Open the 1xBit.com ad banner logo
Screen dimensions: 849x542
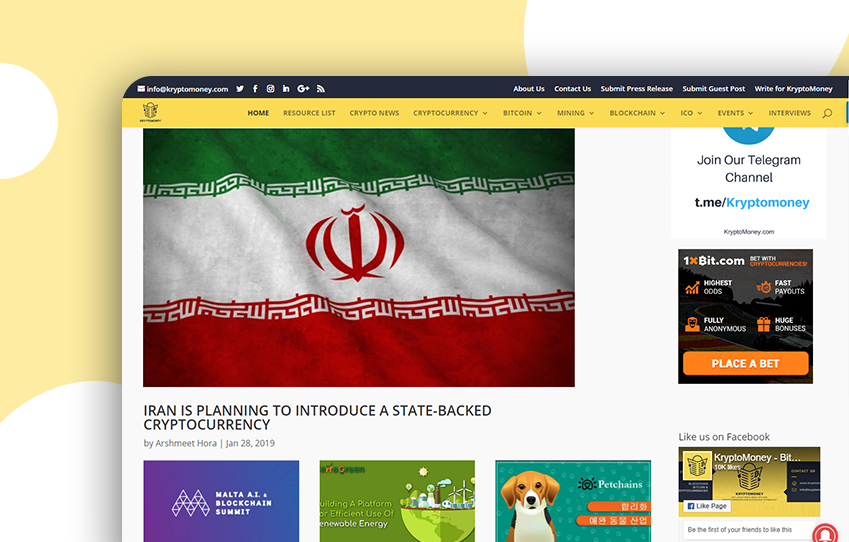[714, 260]
